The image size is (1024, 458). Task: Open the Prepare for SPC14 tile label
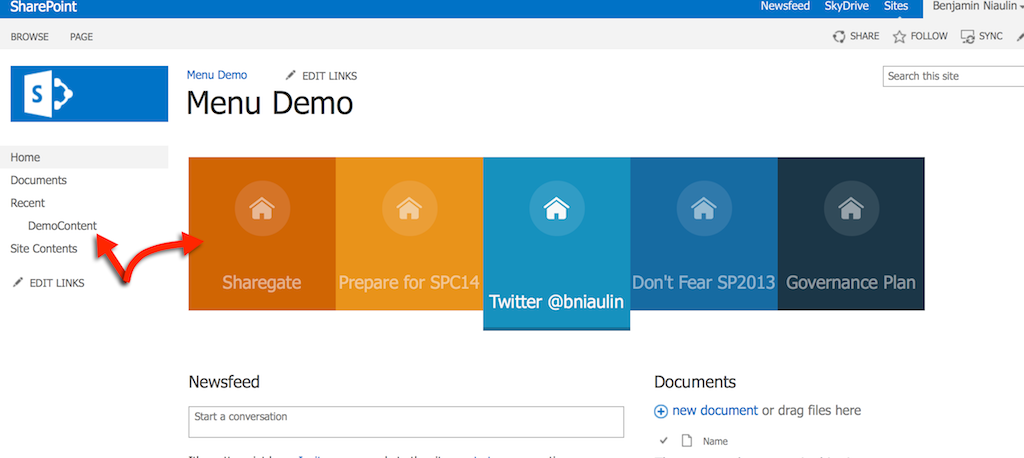(409, 283)
